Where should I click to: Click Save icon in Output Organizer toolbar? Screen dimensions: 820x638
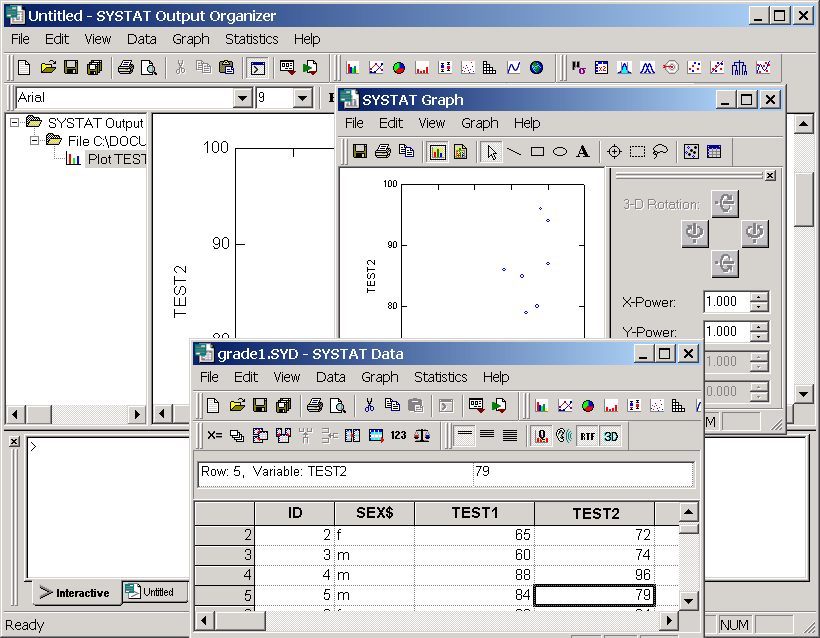tap(71, 67)
